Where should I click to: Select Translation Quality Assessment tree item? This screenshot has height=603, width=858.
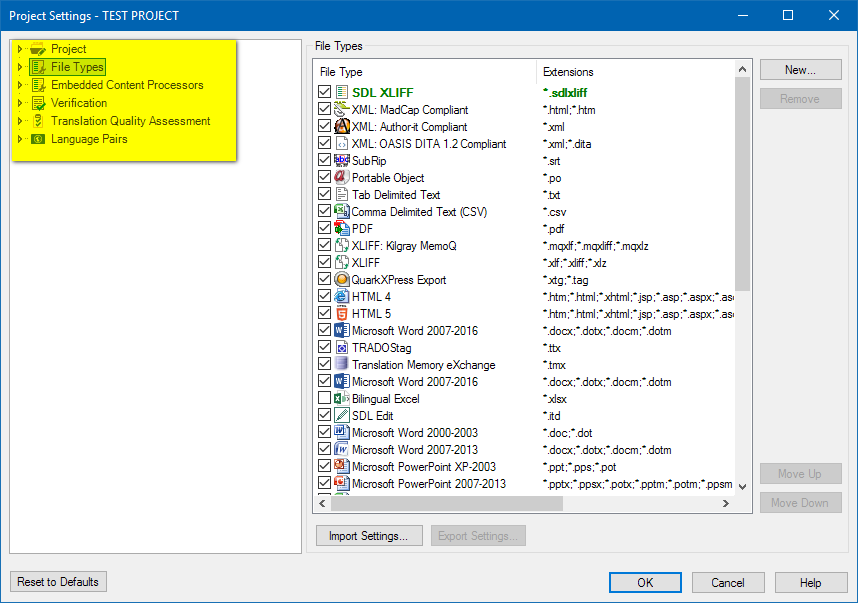[x=131, y=121]
